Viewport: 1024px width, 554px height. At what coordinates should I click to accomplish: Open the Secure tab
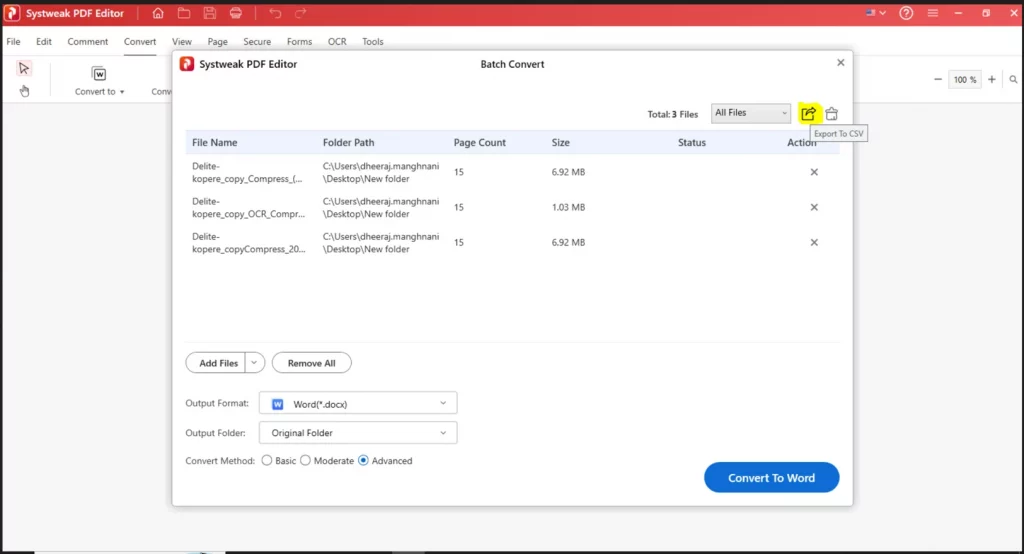pos(257,41)
